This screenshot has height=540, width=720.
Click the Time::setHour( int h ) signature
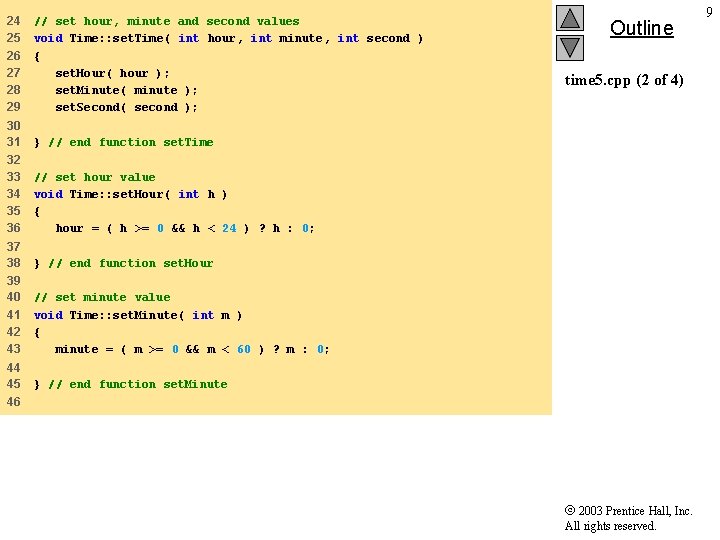(x=130, y=194)
